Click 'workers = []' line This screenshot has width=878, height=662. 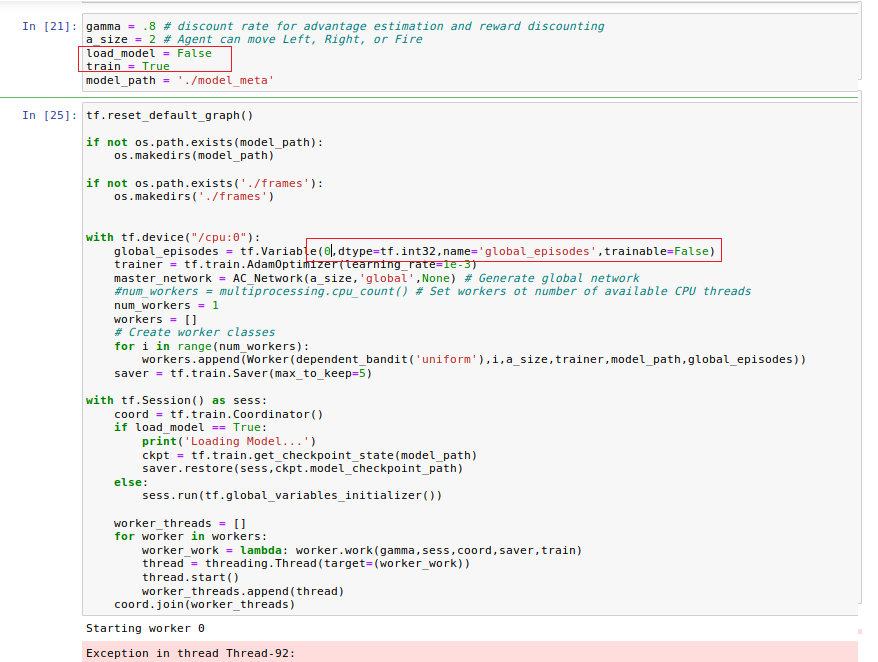pos(156,319)
